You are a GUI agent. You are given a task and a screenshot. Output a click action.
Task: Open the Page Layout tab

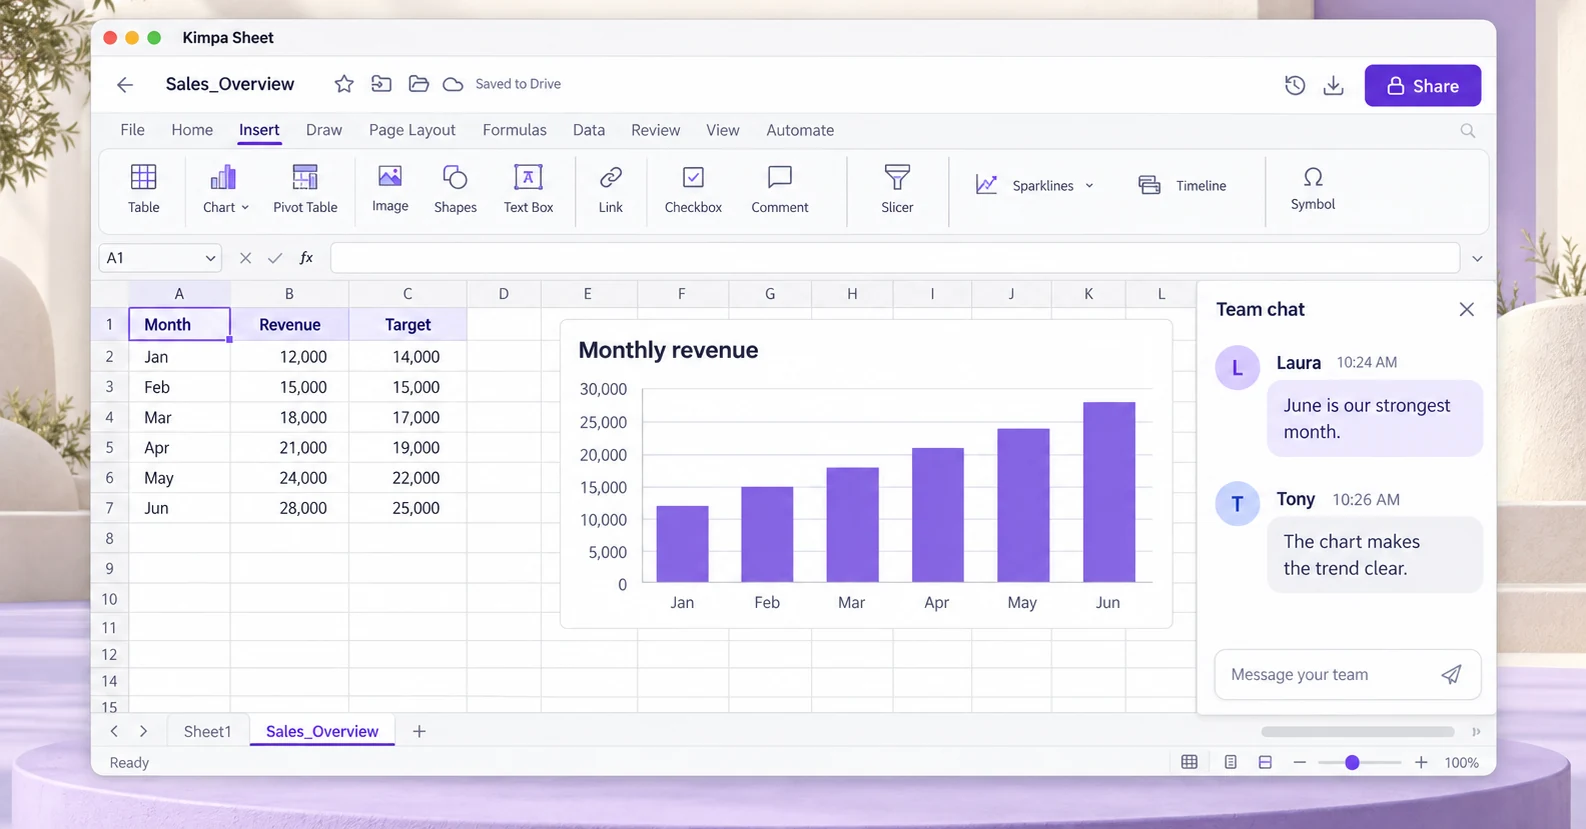412,130
